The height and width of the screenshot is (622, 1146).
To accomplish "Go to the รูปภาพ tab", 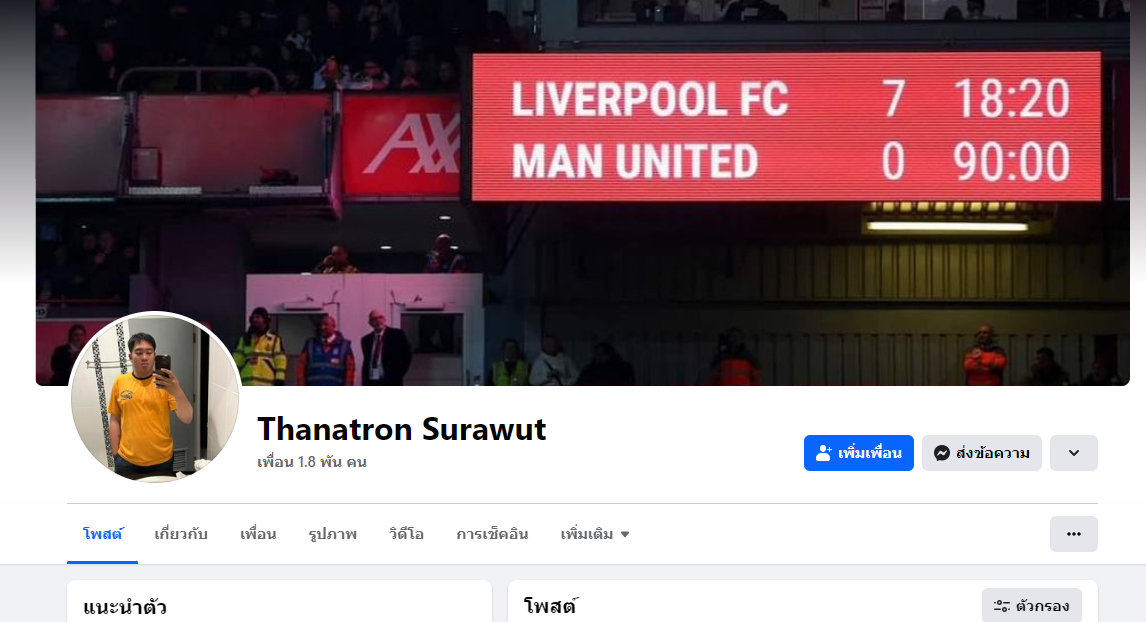I will [x=333, y=534].
